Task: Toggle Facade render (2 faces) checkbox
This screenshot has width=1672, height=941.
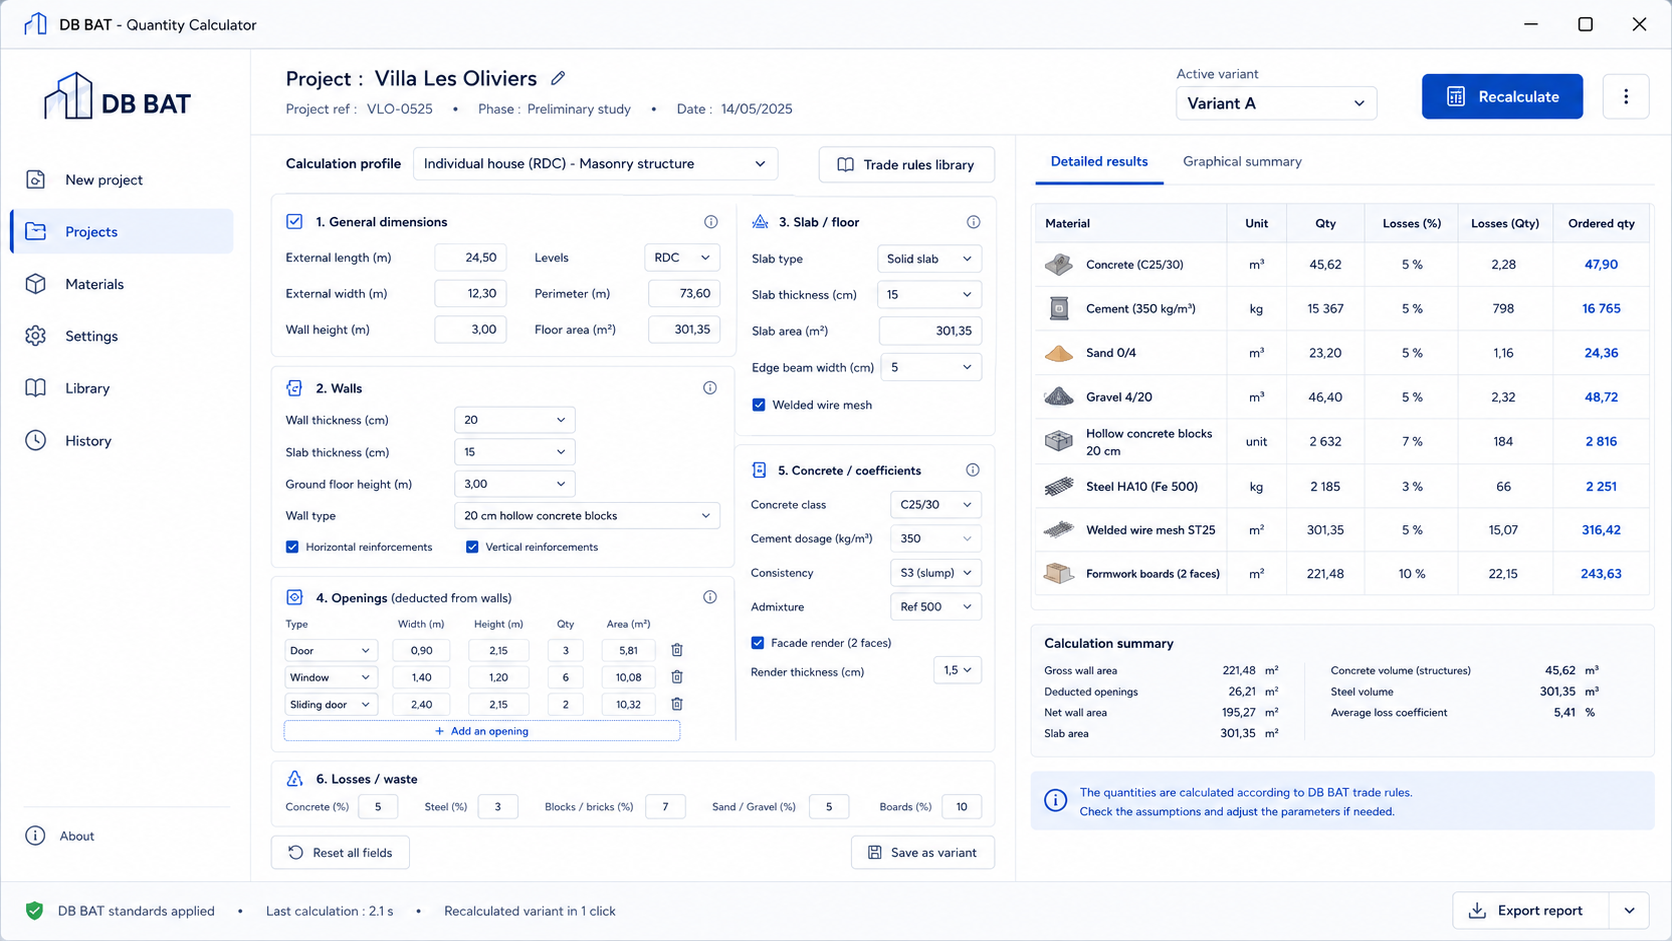Action: [757, 643]
